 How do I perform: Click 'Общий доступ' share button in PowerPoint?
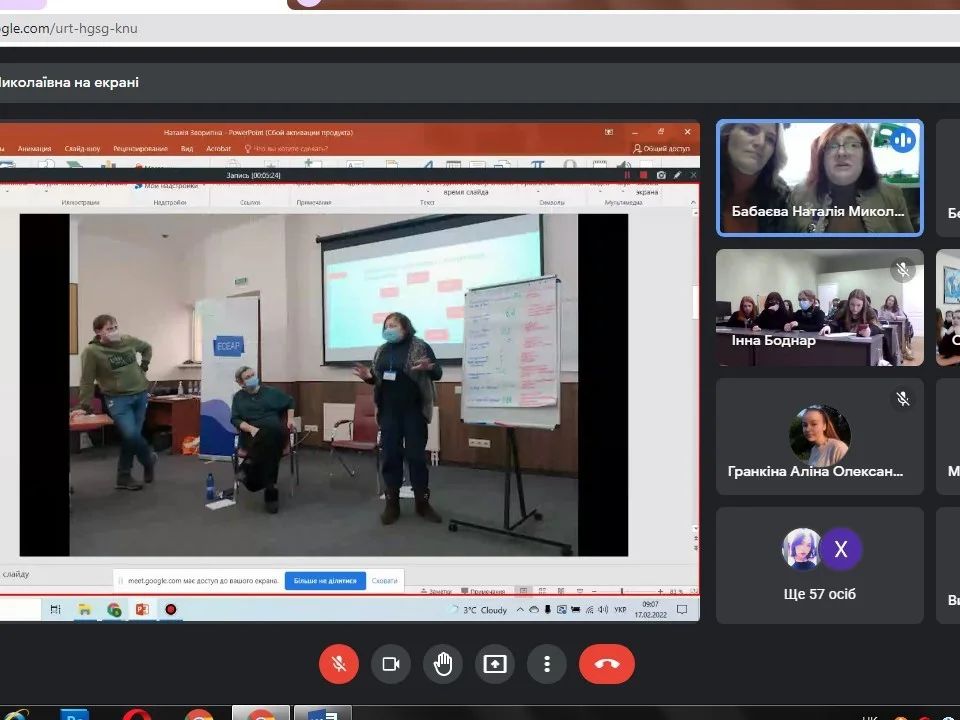point(665,149)
